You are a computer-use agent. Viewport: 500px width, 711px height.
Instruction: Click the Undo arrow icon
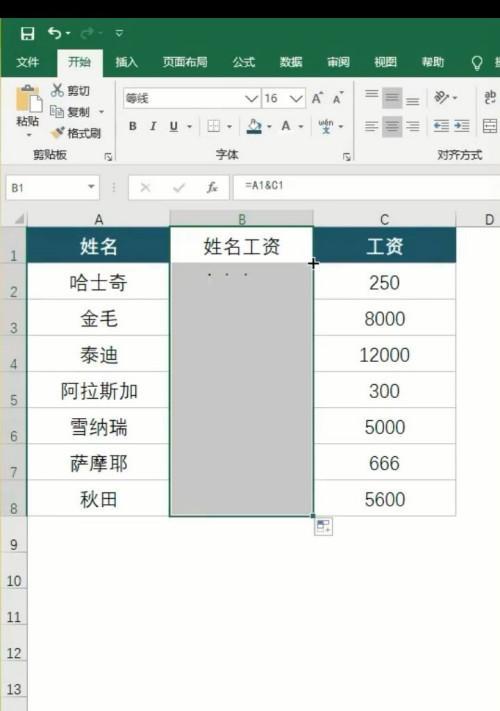coord(55,33)
